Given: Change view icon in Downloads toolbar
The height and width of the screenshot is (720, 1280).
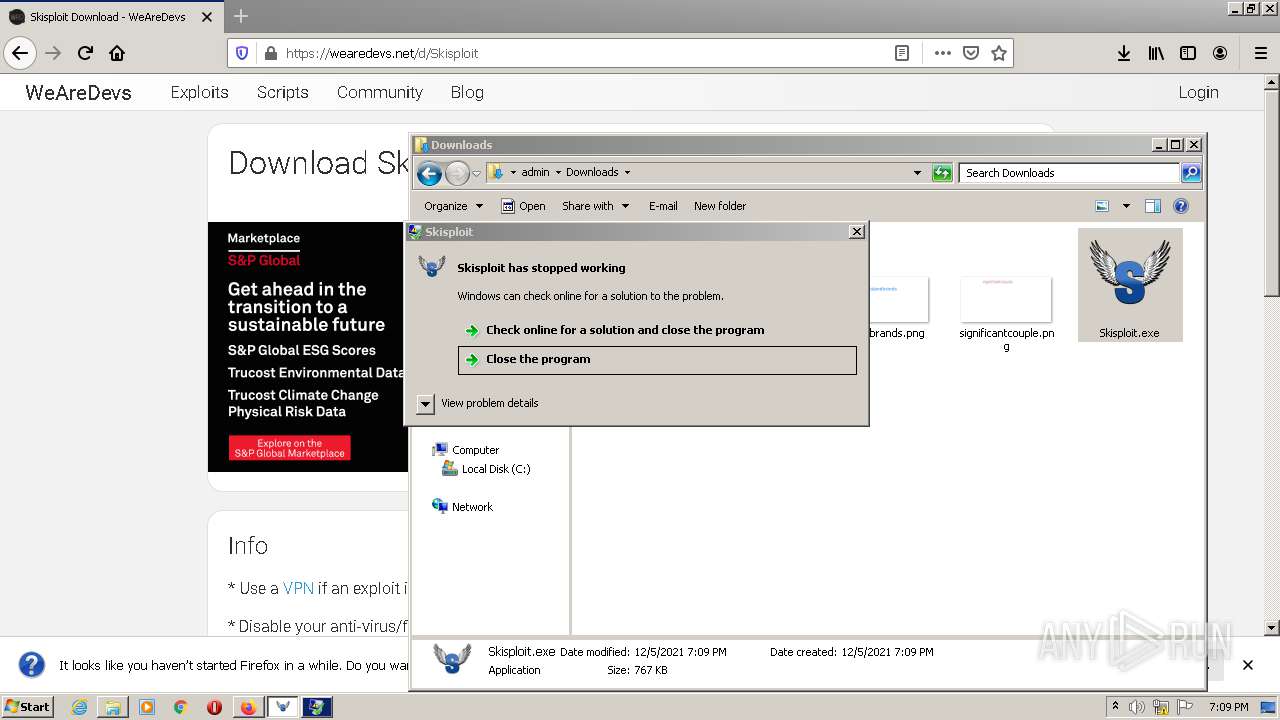Looking at the screenshot, I should (1102, 206).
